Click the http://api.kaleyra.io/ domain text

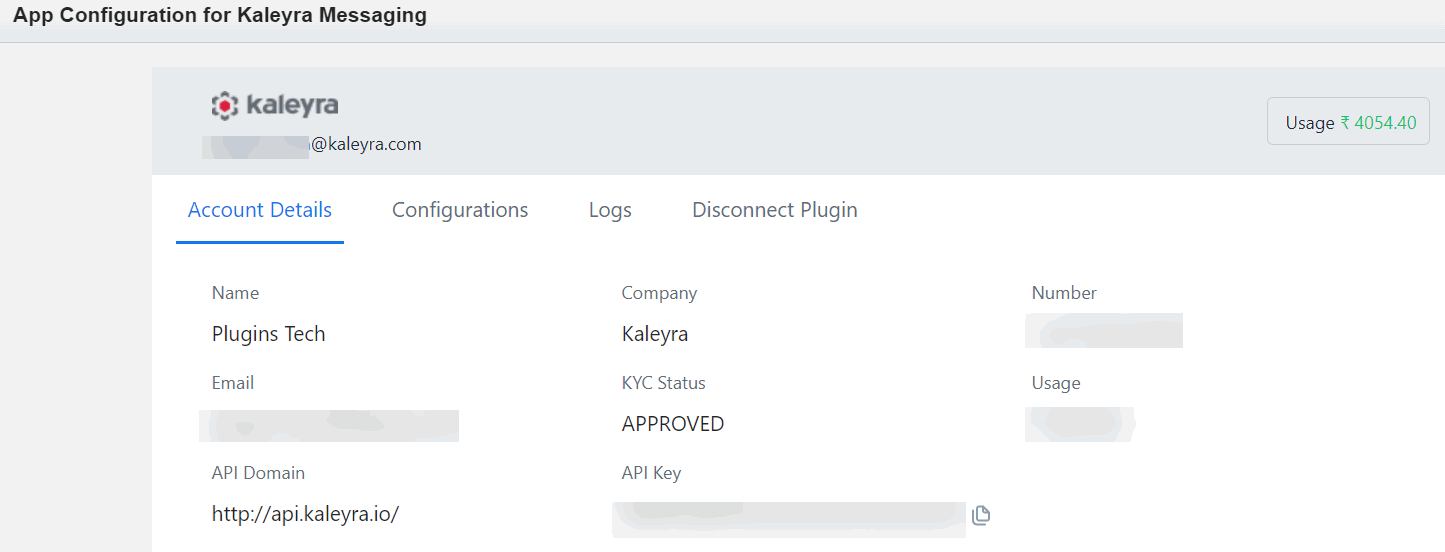[x=305, y=514]
